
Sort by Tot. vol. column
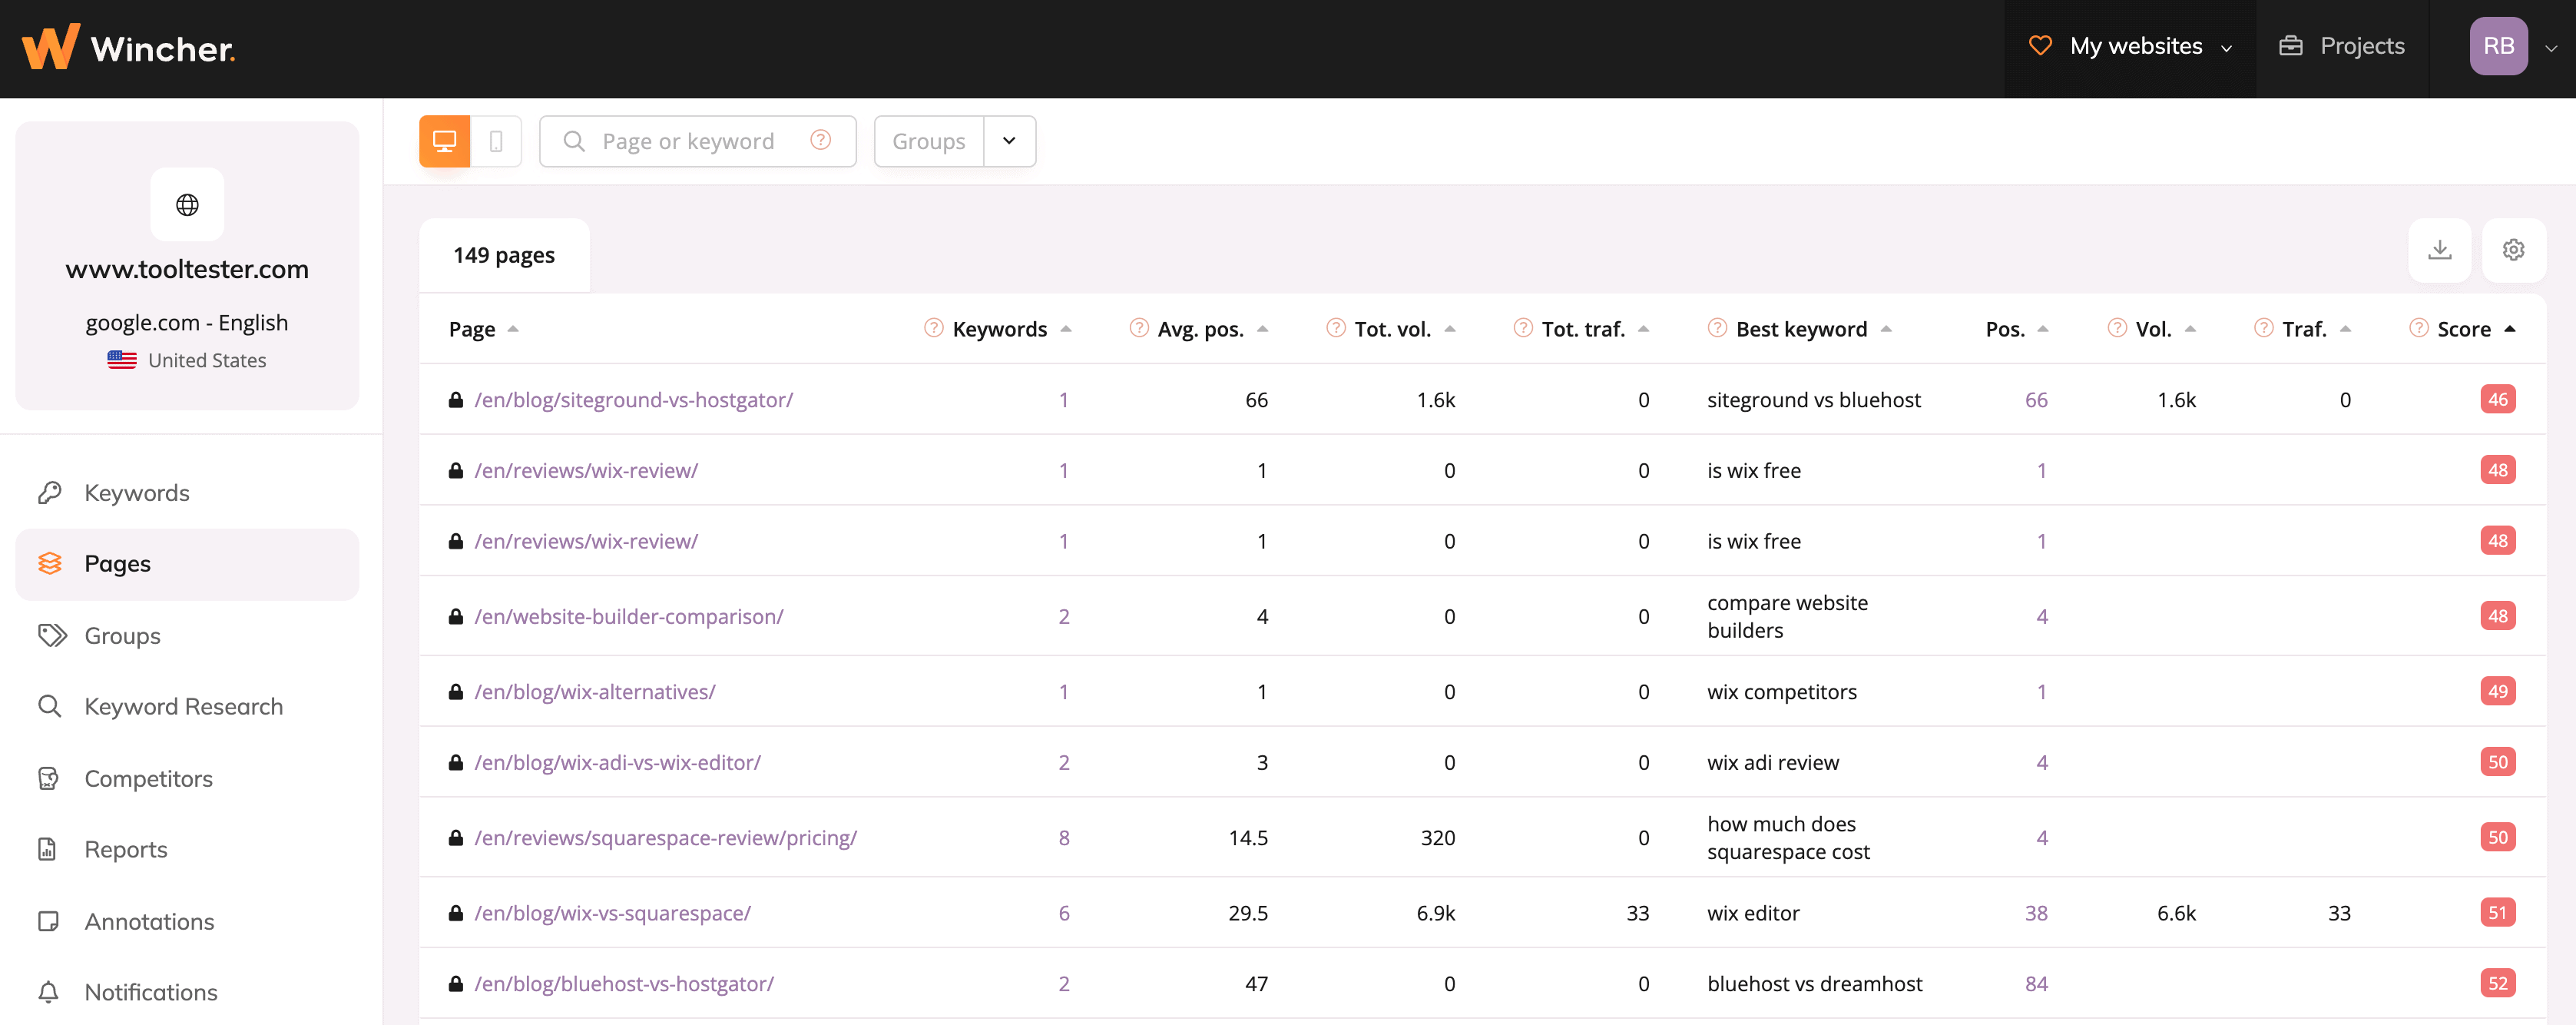pyautogui.click(x=1404, y=329)
